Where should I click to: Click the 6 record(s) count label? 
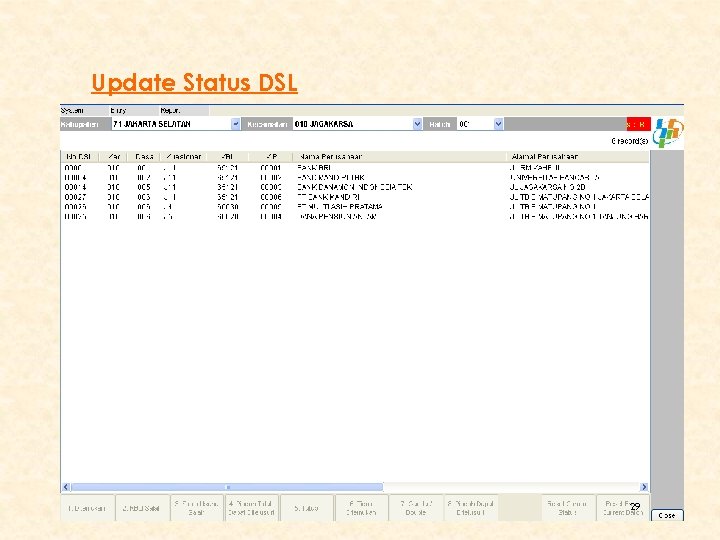pos(630,141)
